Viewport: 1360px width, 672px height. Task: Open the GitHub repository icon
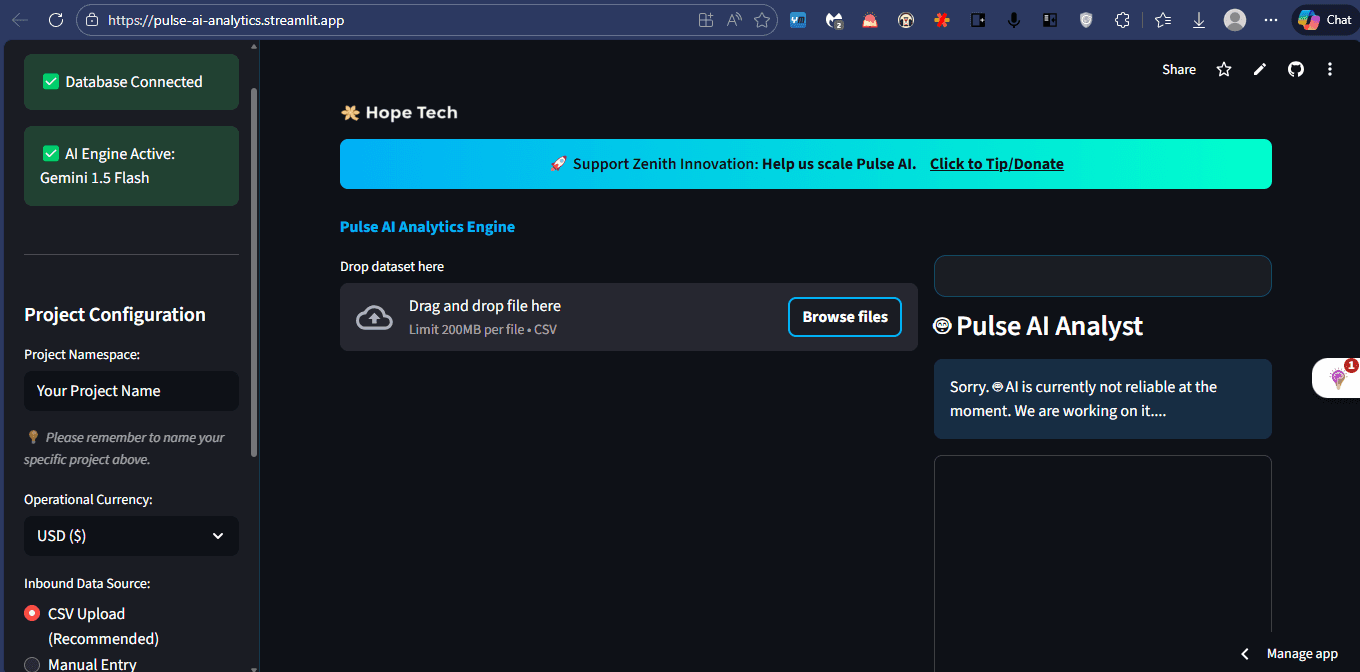click(x=1296, y=69)
